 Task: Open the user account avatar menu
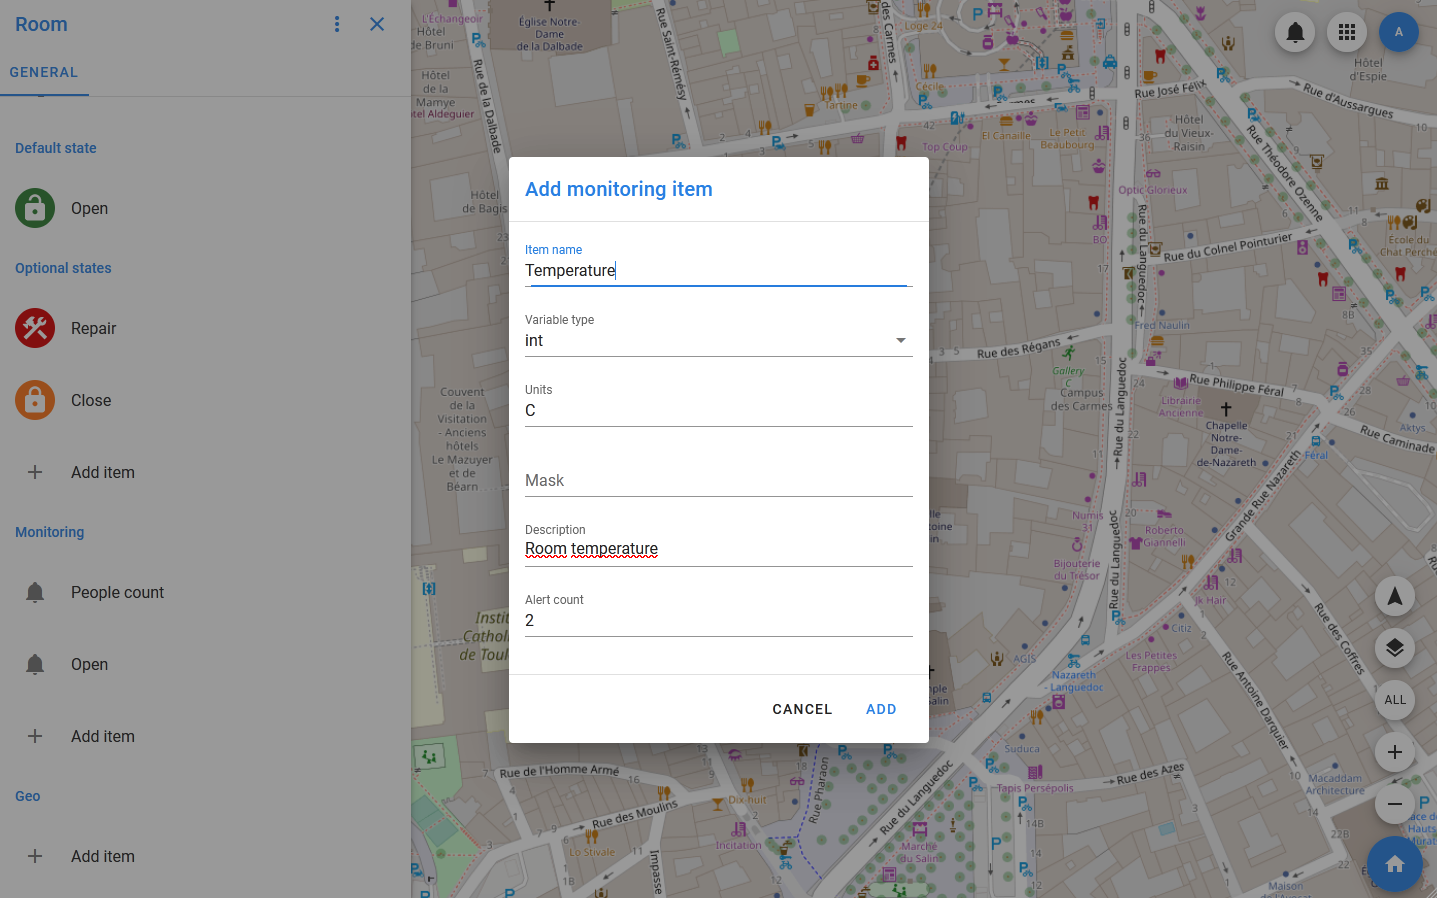tap(1398, 32)
